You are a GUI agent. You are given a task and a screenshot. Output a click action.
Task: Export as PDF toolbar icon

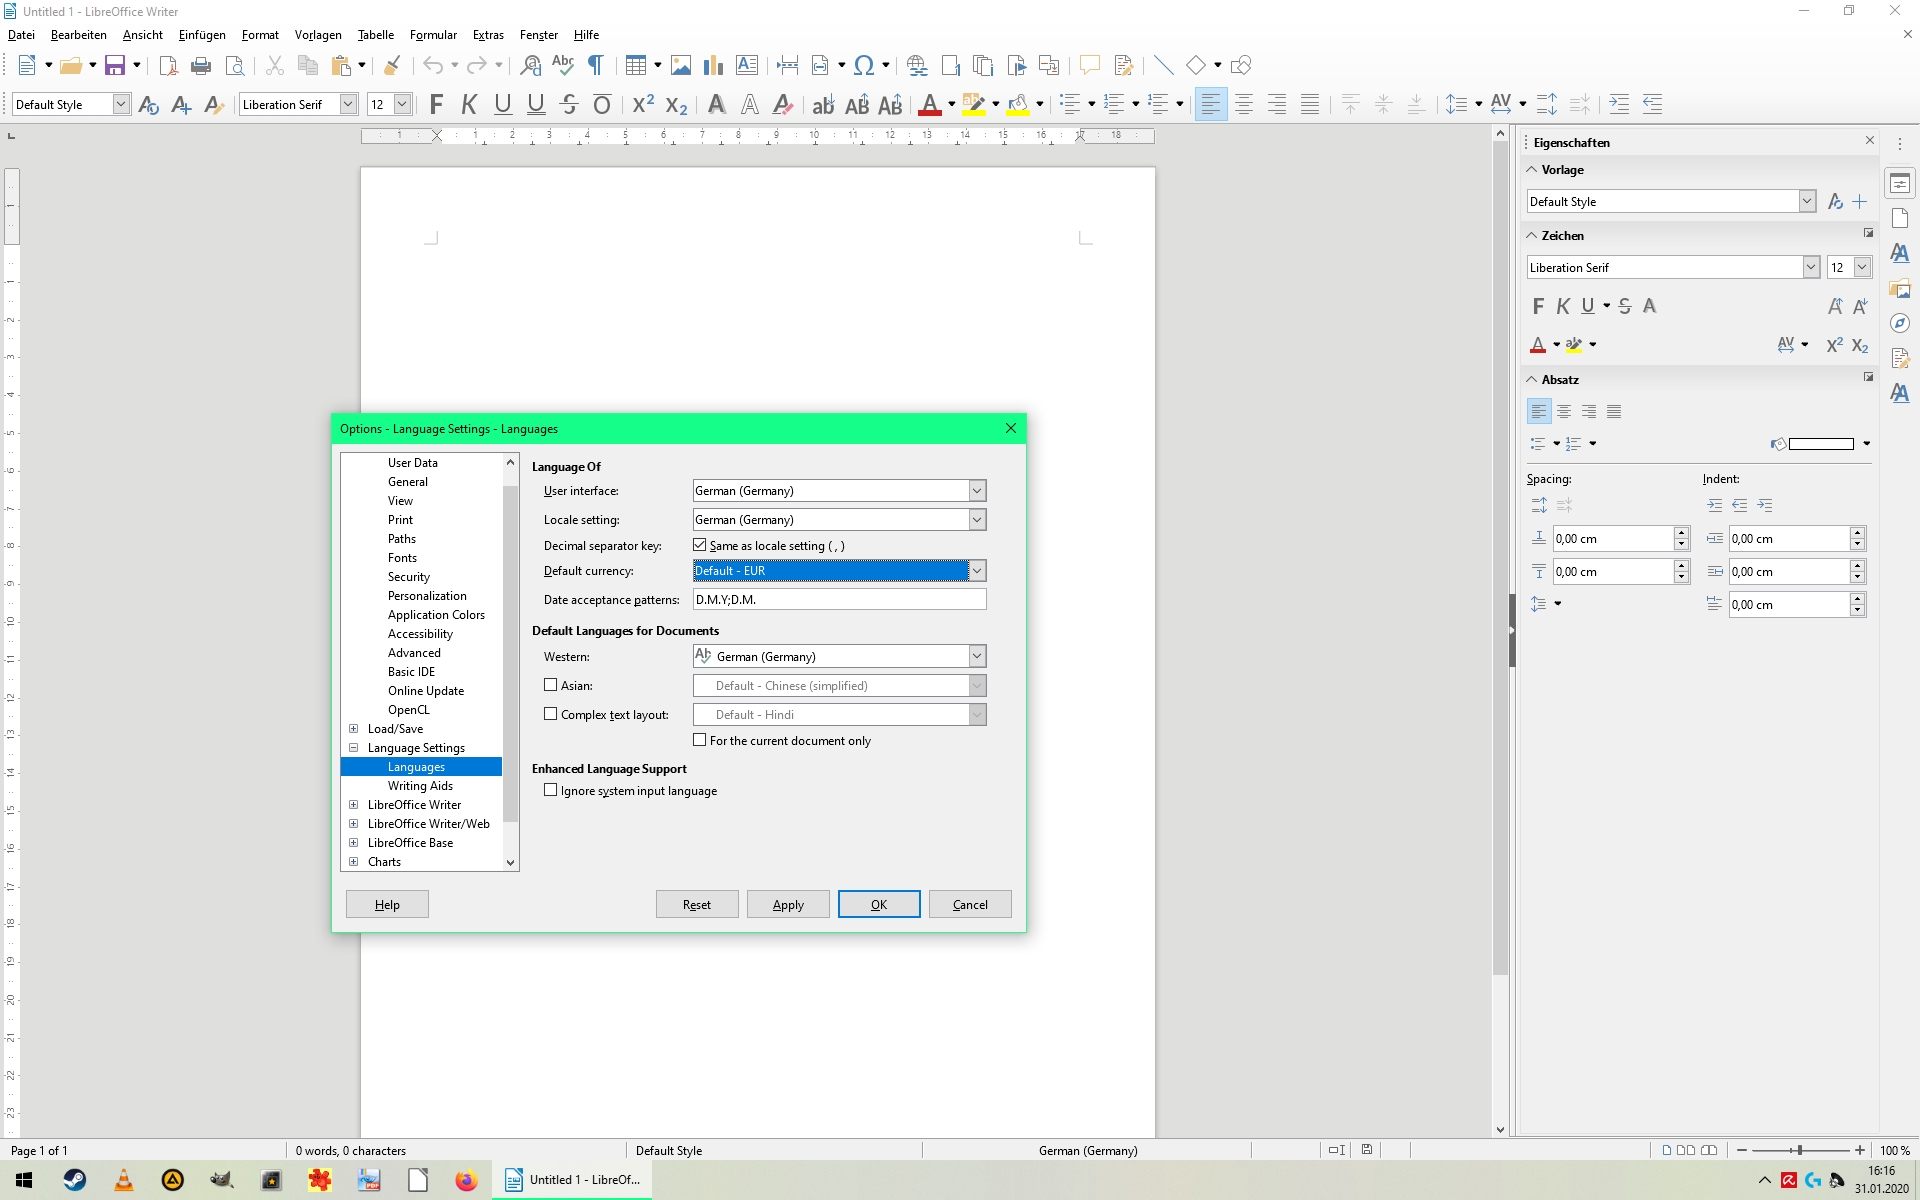(x=168, y=66)
